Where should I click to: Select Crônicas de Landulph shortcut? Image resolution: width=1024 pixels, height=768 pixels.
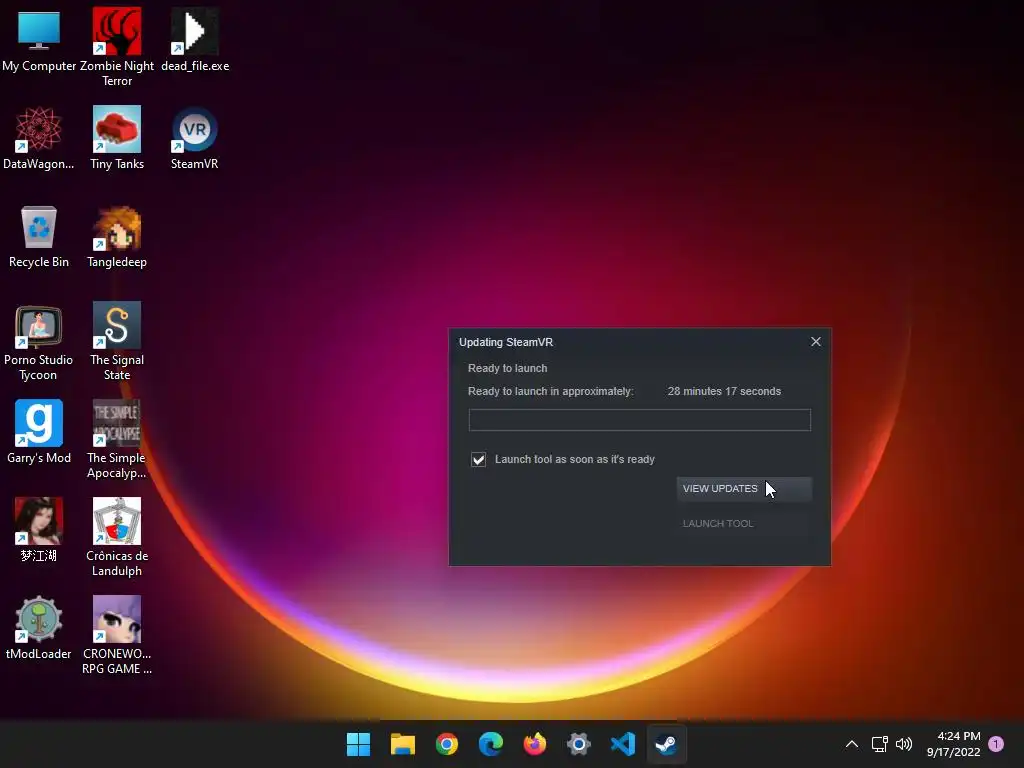coord(117,537)
